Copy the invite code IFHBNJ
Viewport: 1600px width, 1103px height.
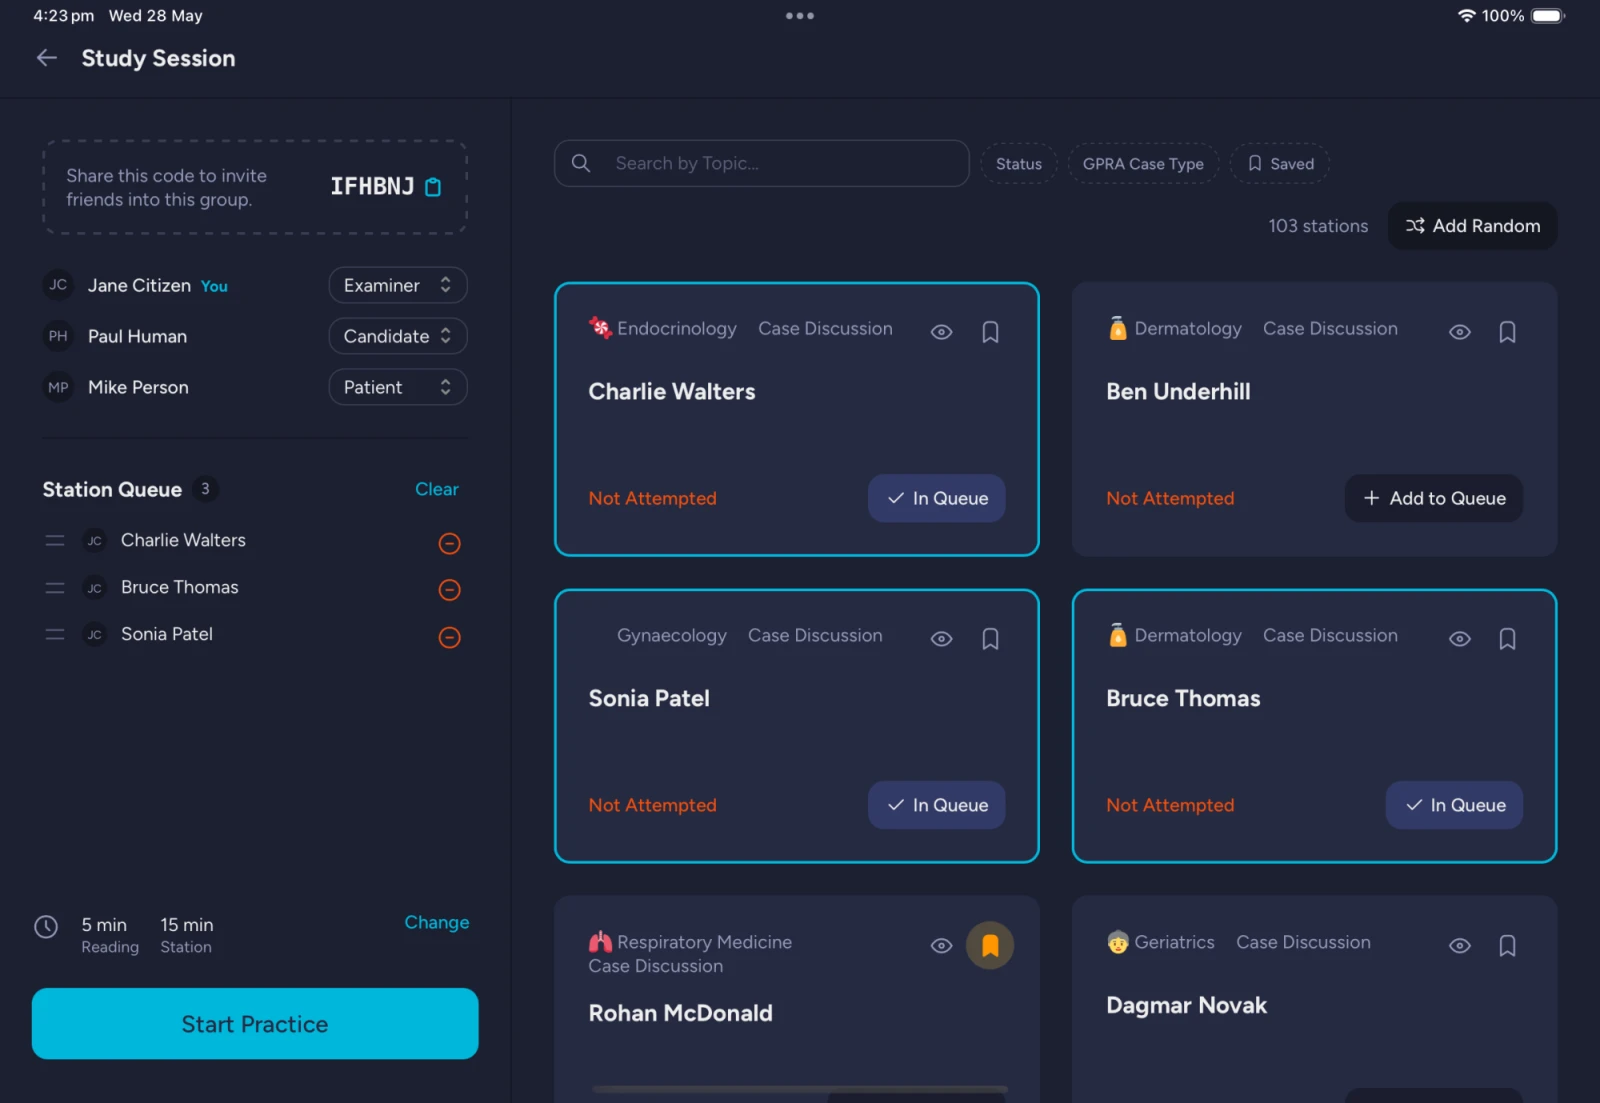coord(433,187)
